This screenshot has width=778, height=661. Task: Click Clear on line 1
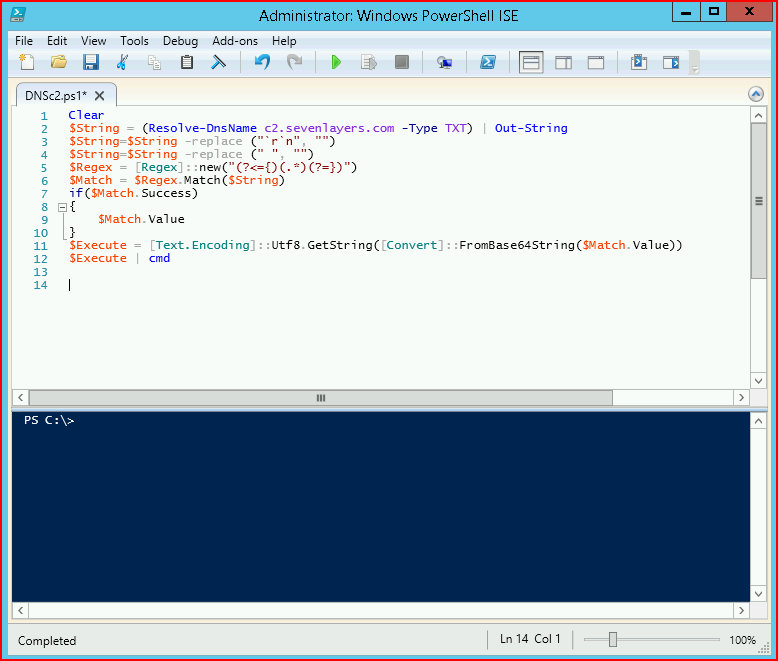86,115
